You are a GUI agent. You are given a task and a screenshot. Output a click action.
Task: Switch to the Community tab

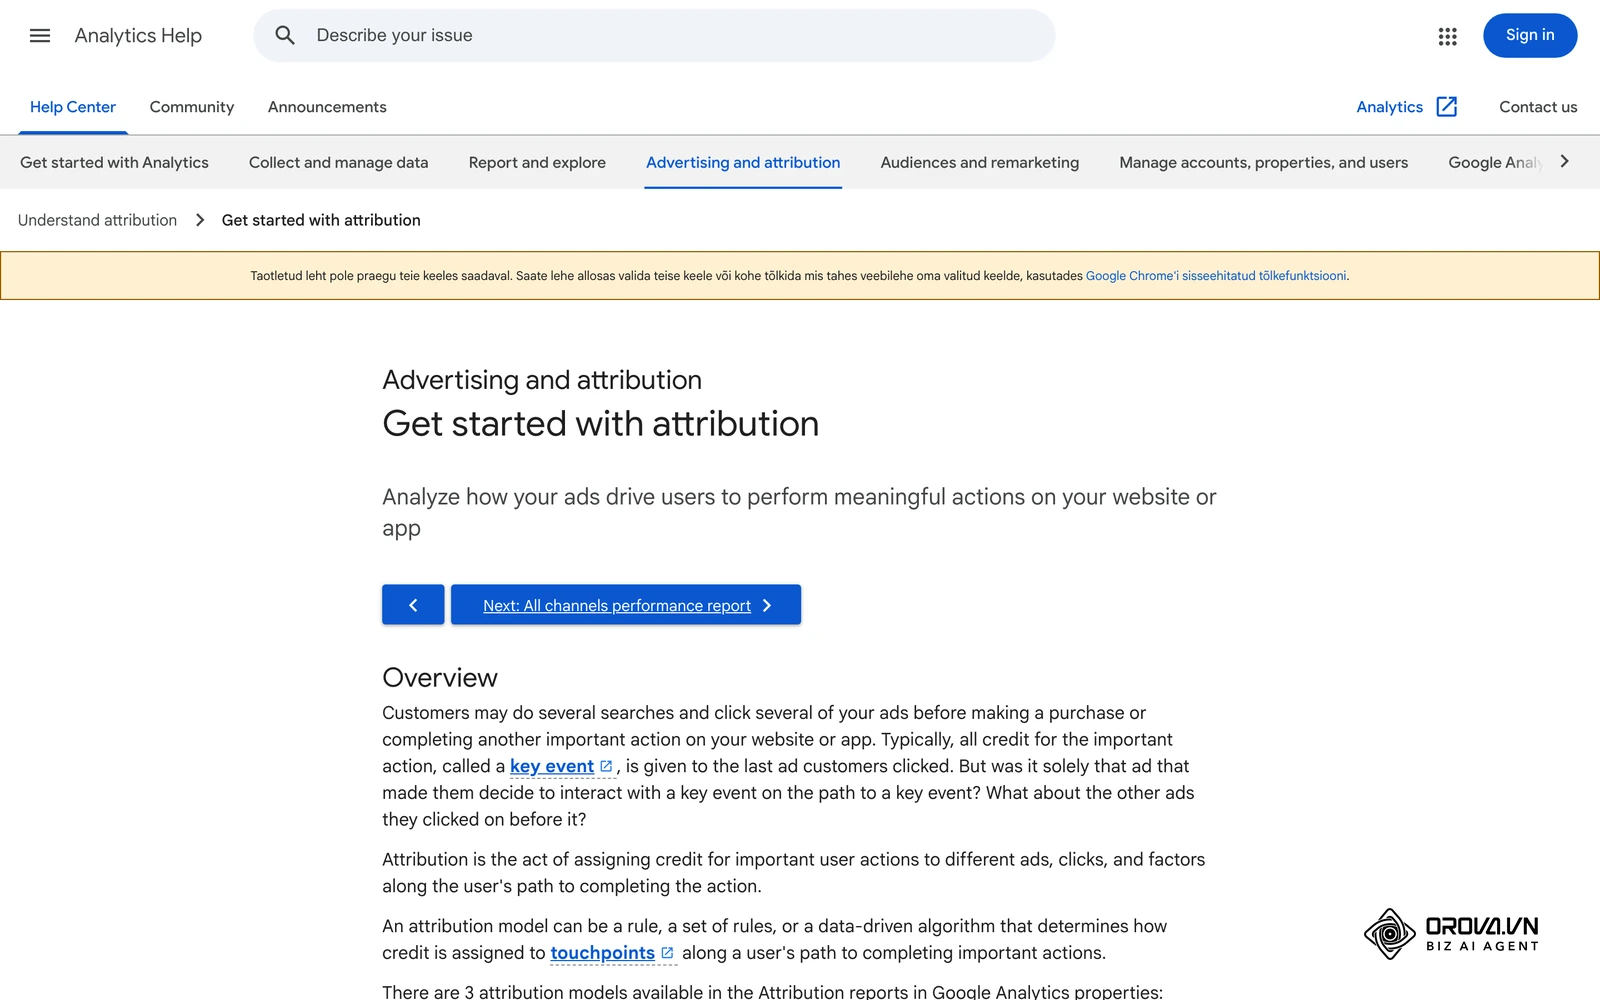coord(192,107)
